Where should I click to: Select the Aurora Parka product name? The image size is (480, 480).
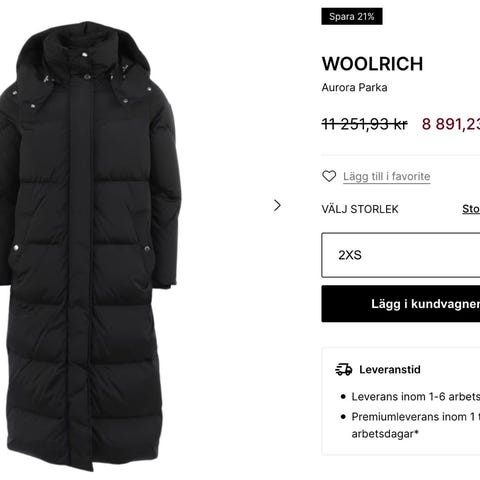(x=354, y=88)
